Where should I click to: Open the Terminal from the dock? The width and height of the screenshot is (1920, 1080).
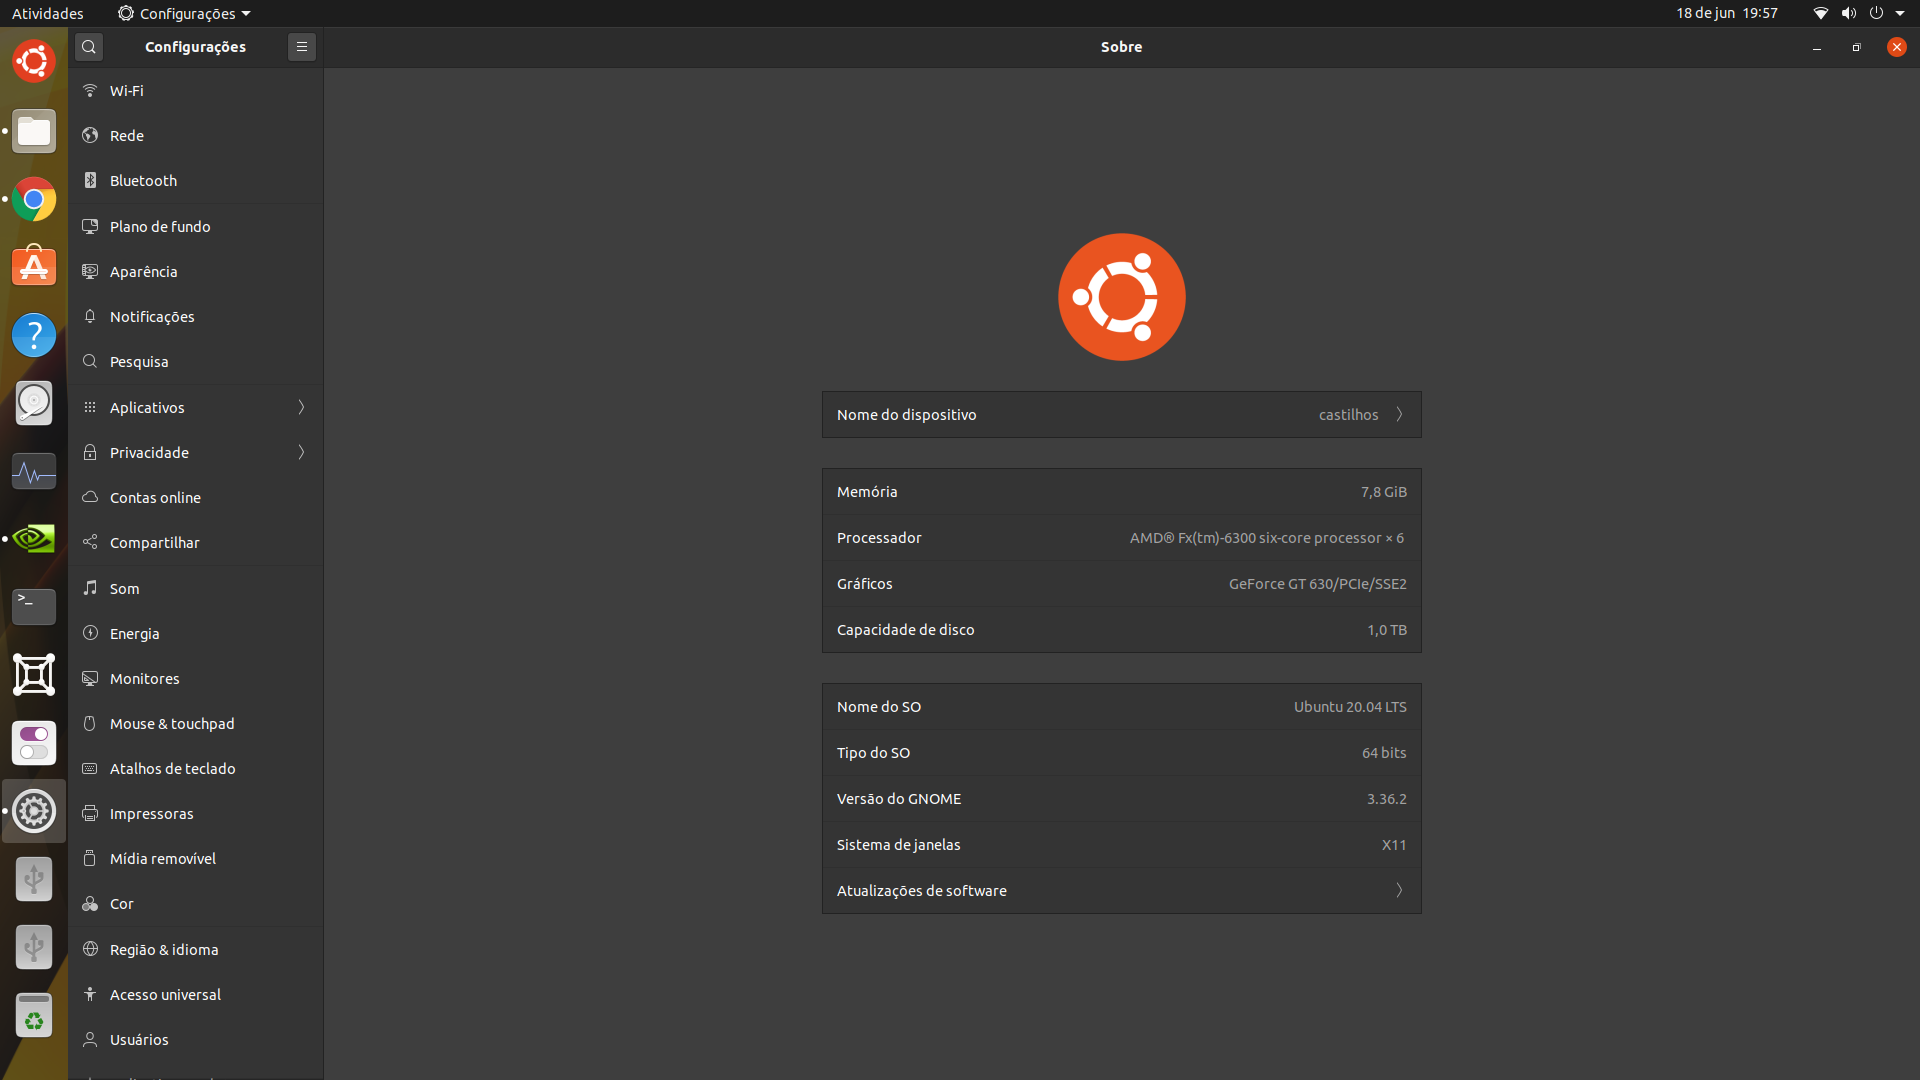[x=34, y=606]
